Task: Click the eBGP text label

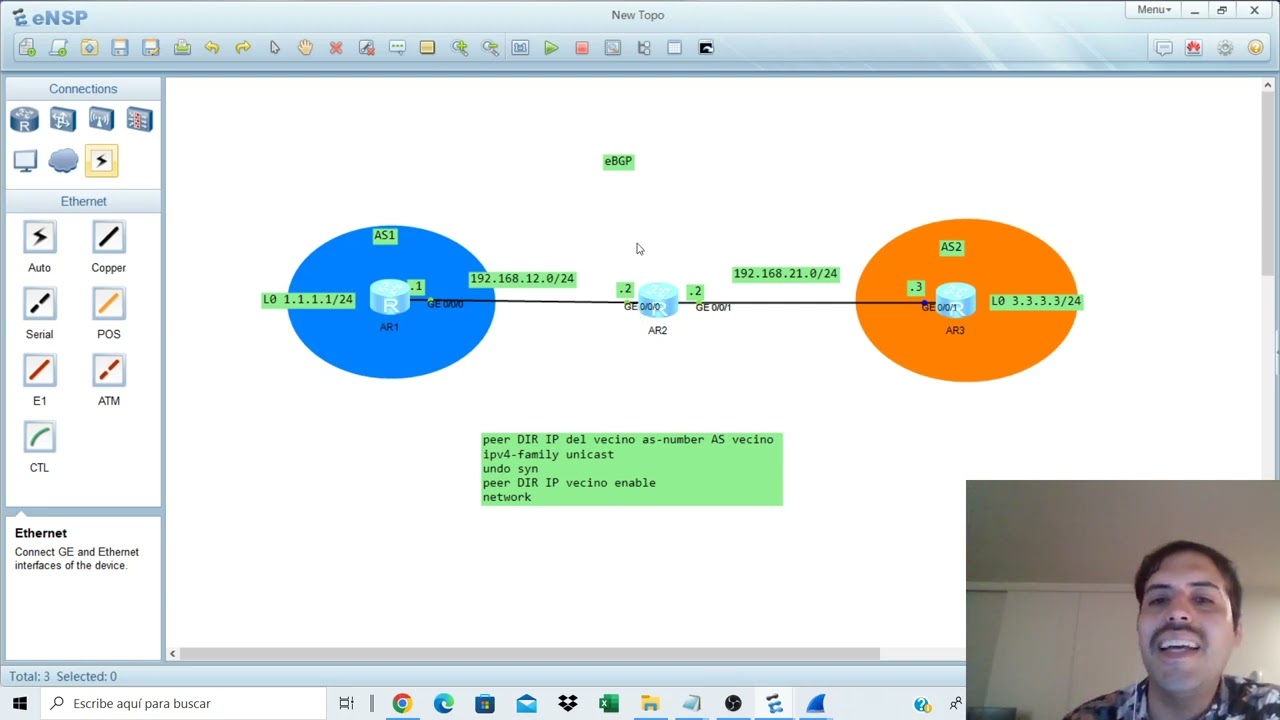Action: coord(618,161)
